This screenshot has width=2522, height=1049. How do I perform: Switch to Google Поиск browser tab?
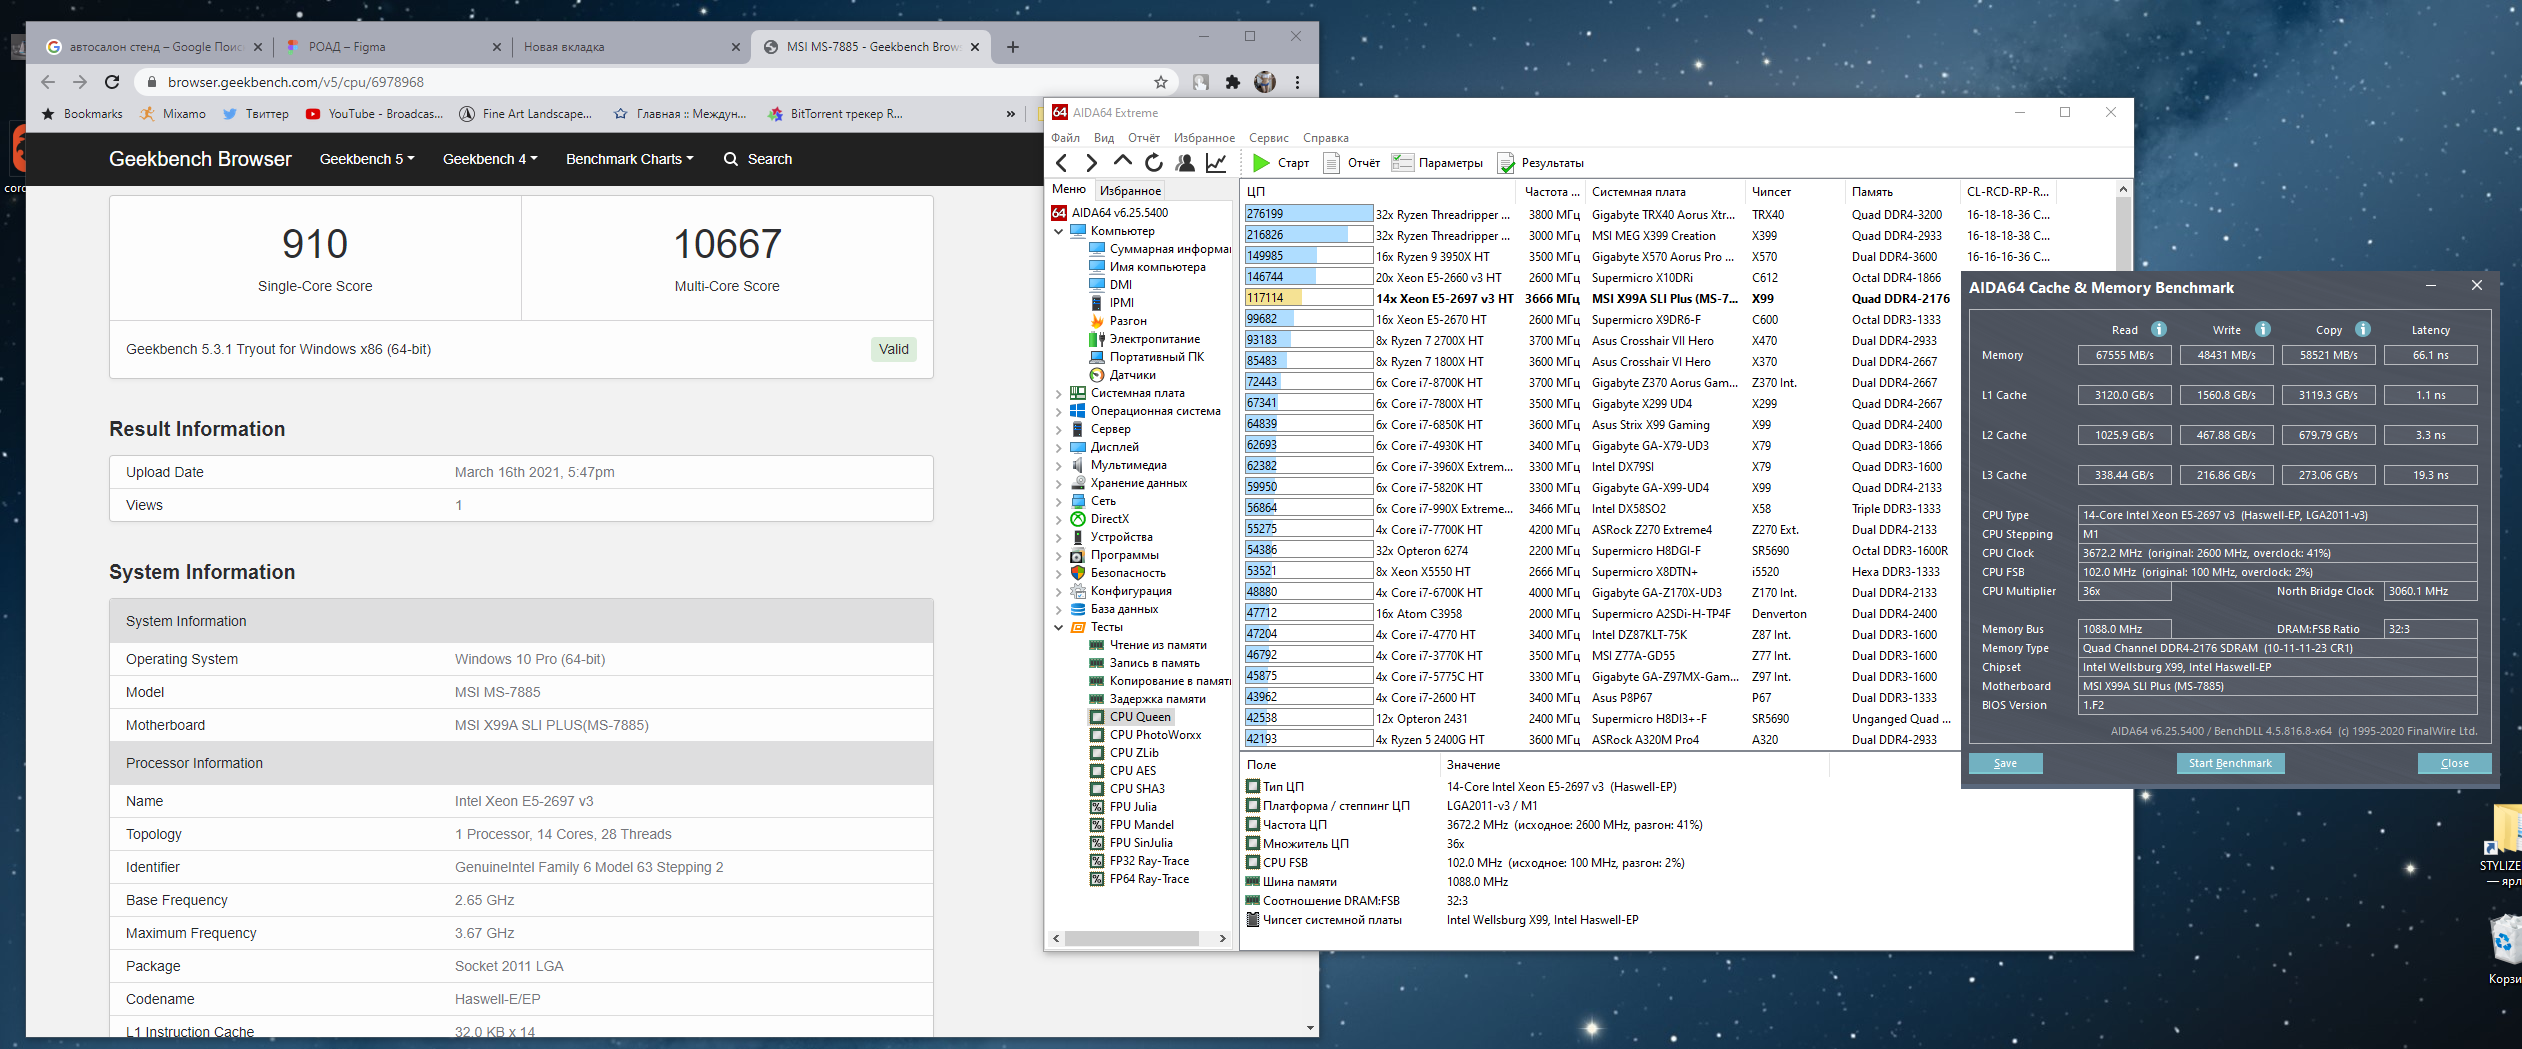(x=156, y=47)
